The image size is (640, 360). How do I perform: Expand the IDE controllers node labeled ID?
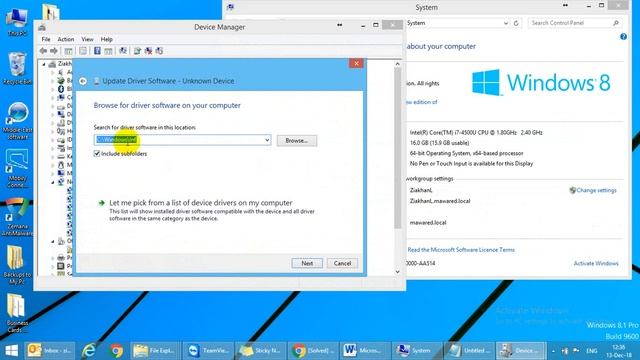click(x=53, y=140)
